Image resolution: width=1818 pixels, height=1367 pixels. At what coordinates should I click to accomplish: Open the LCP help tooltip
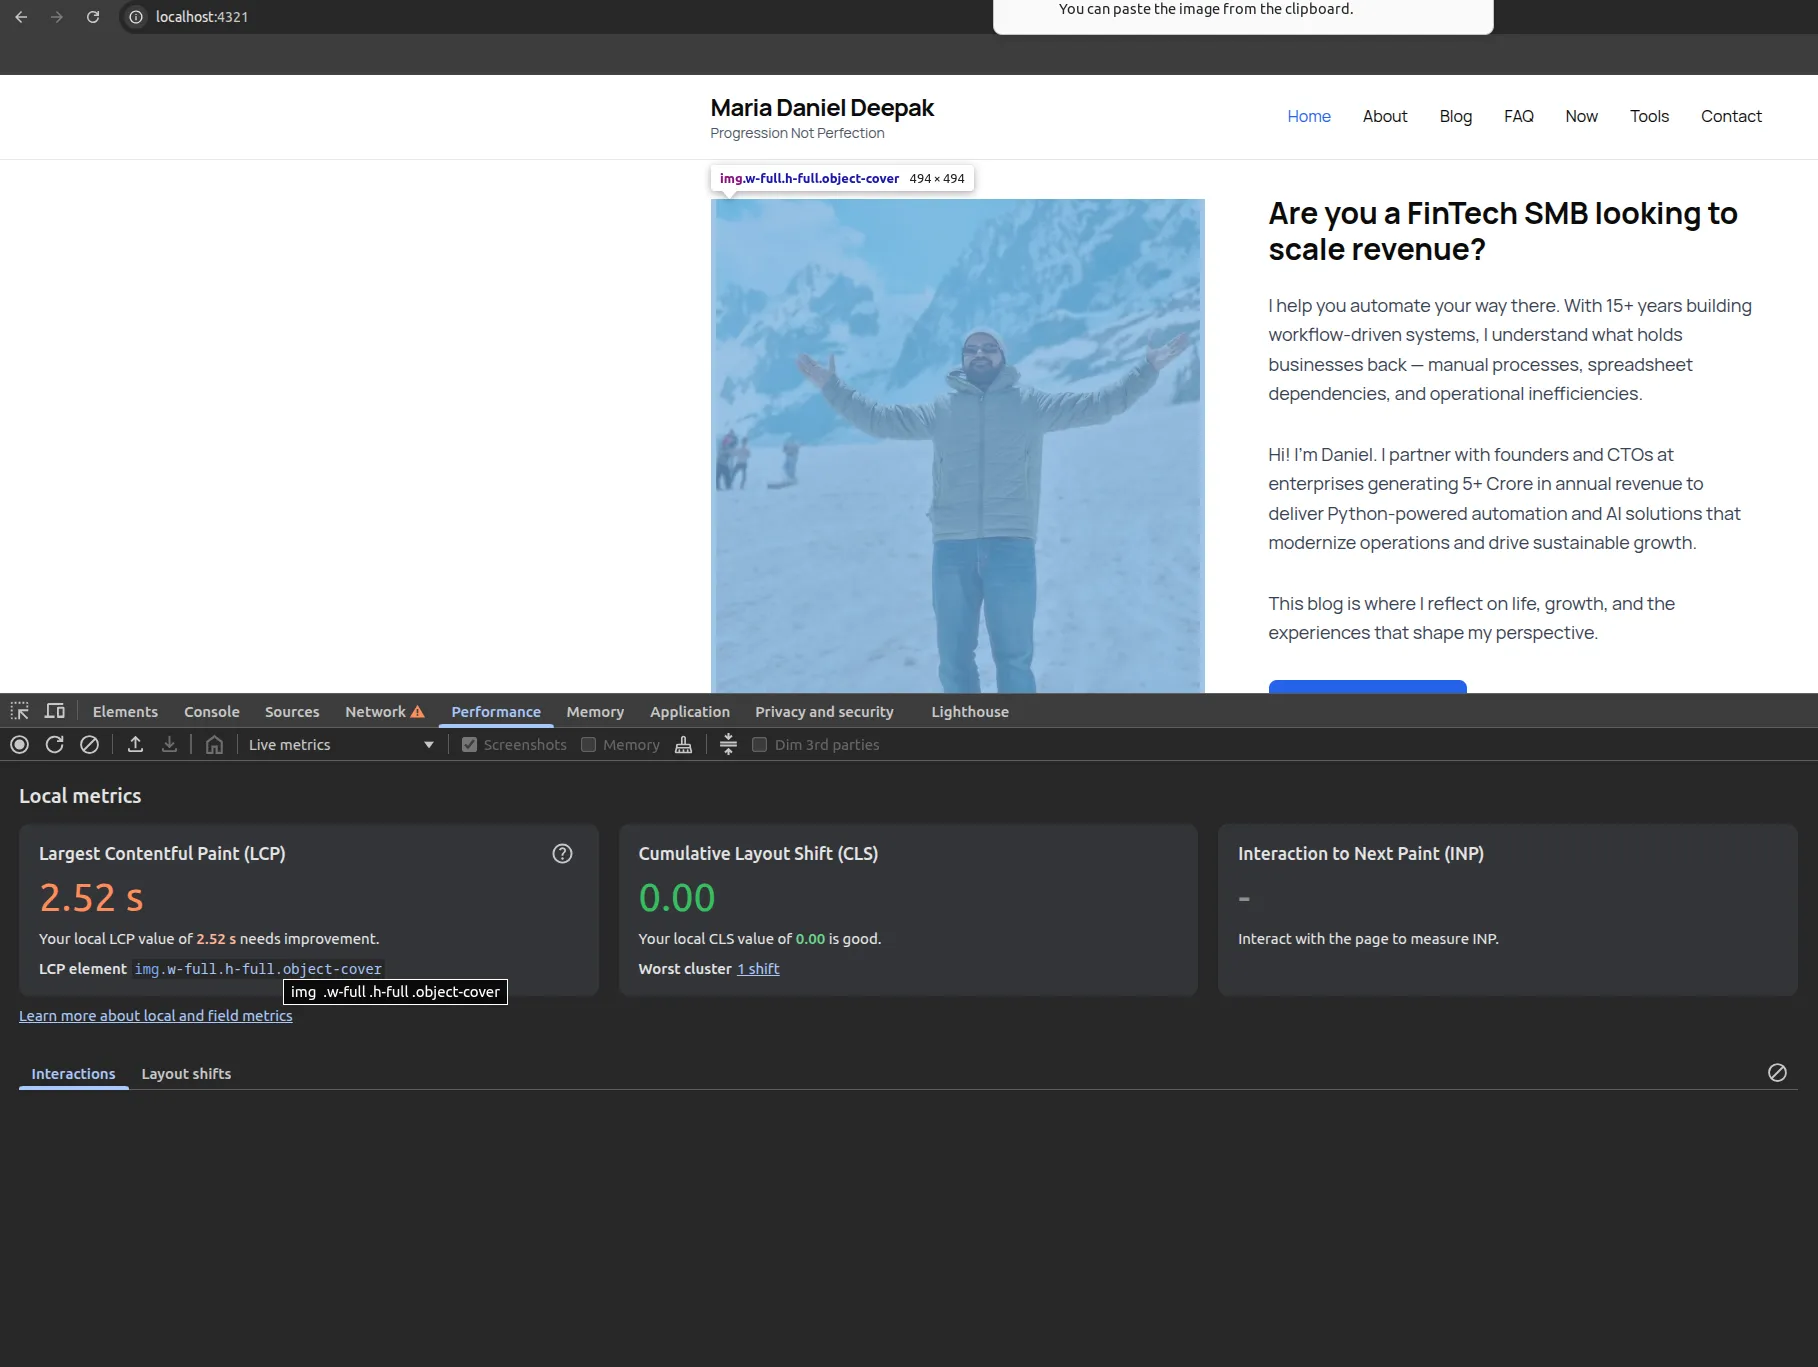562,853
